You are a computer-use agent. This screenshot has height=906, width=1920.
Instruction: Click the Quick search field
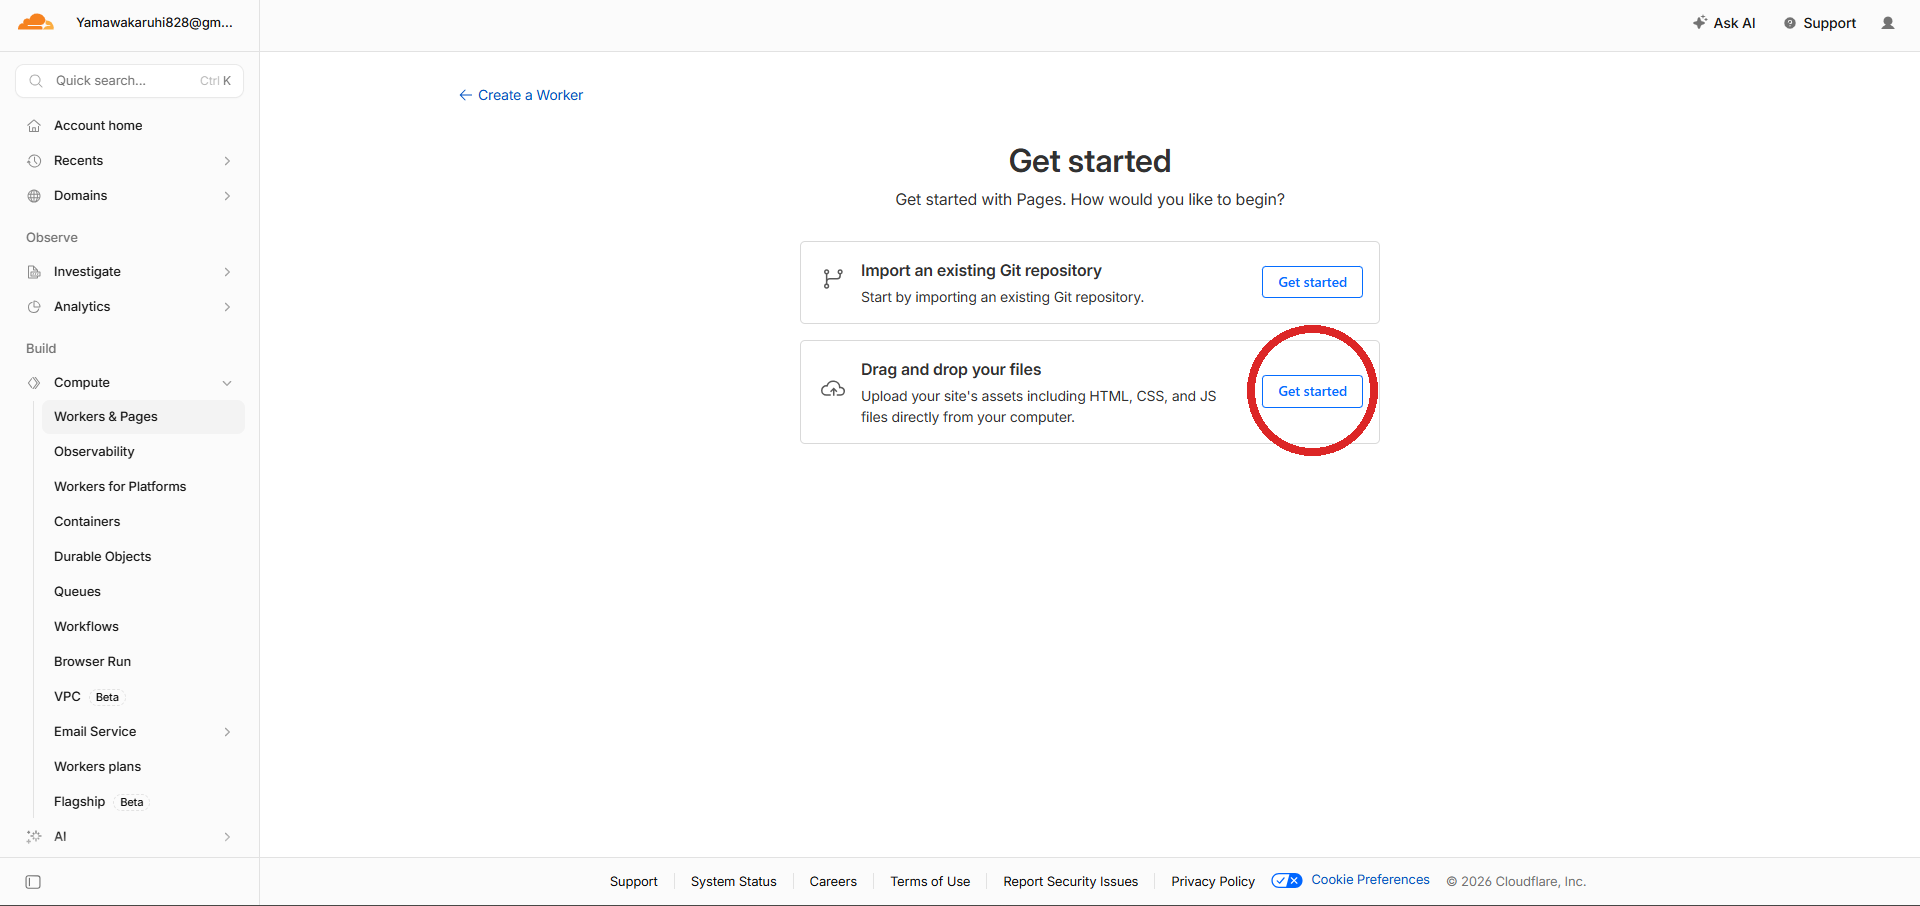tap(130, 81)
